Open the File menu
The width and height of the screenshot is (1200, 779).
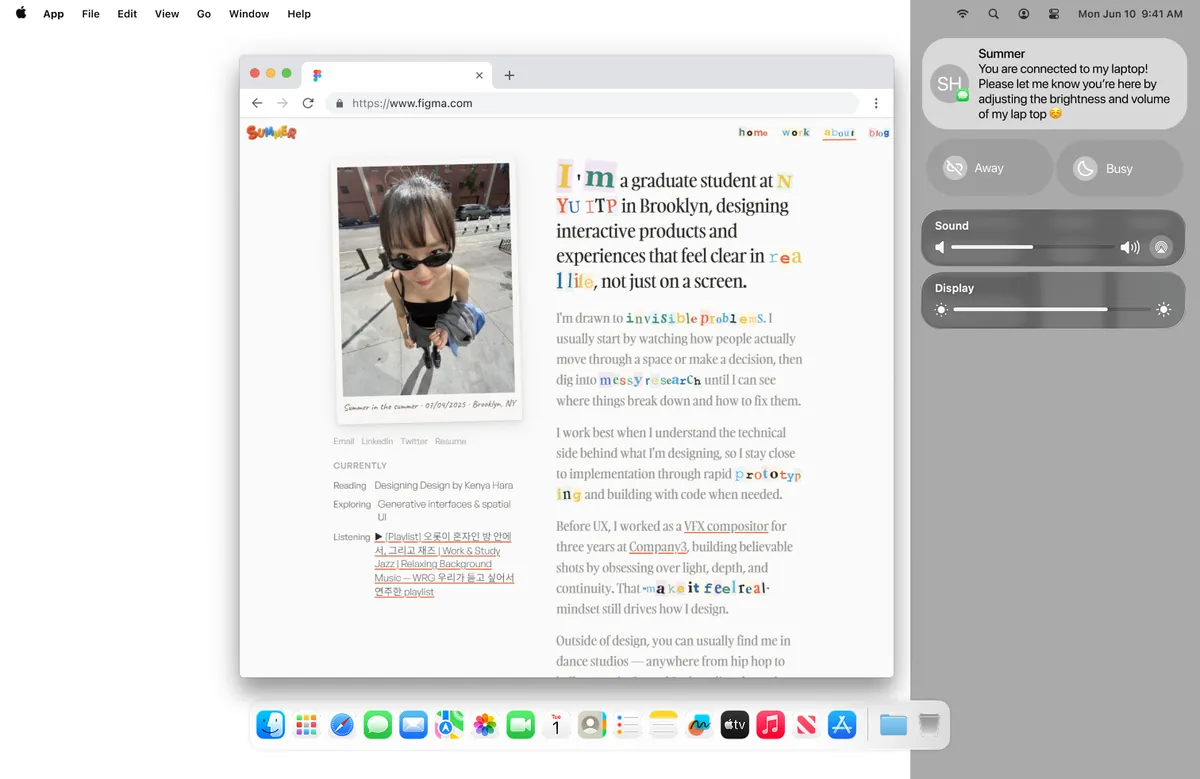tap(91, 14)
